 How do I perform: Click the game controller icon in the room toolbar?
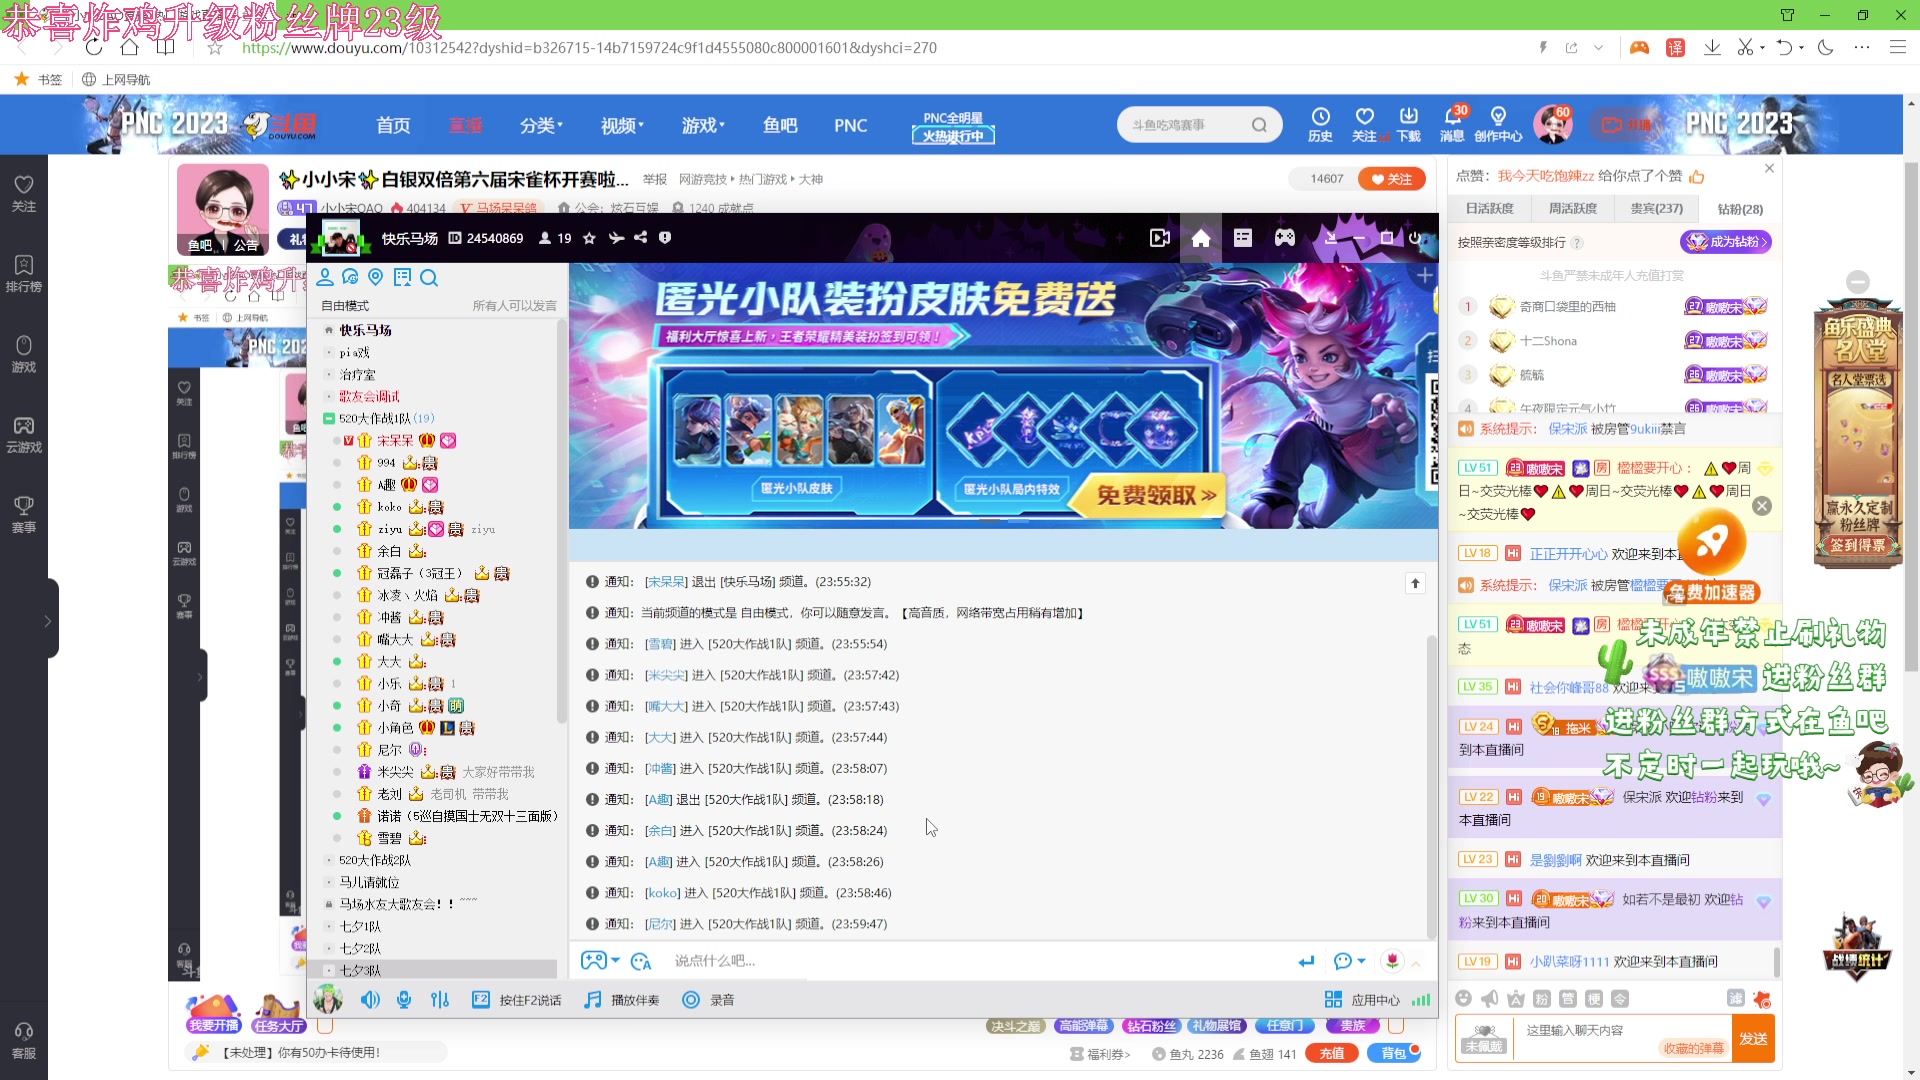coord(1284,238)
